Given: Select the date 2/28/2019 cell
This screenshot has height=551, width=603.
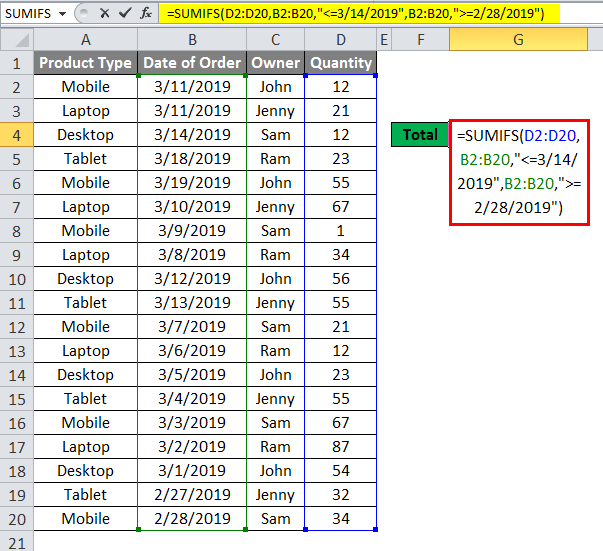Looking at the screenshot, I should (192, 519).
